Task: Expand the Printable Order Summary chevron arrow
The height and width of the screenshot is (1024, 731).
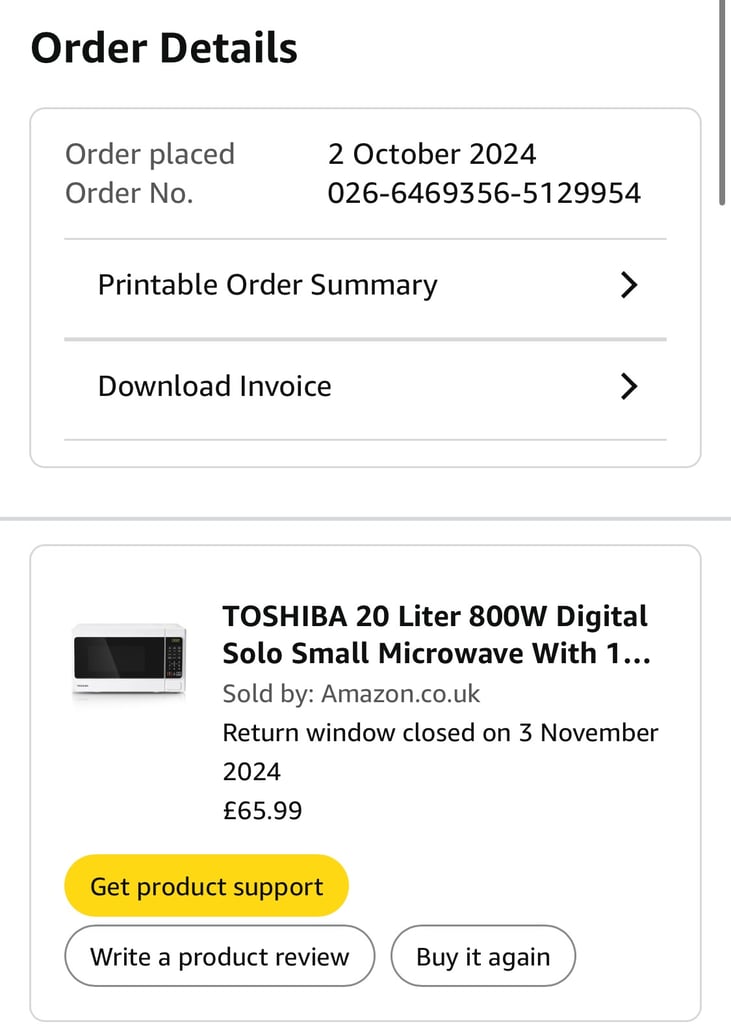Action: pyautogui.click(x=628, y=285)
